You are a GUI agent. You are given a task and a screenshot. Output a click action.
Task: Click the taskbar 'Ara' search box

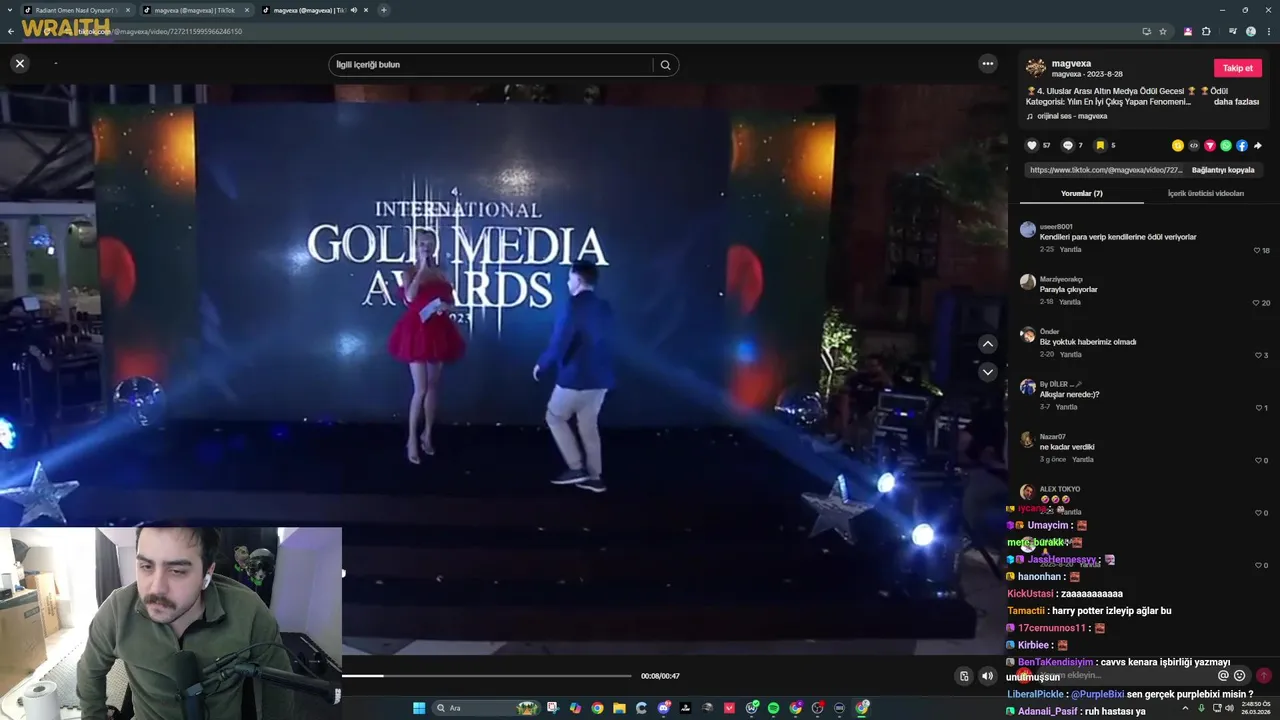(x=486, y=708)
